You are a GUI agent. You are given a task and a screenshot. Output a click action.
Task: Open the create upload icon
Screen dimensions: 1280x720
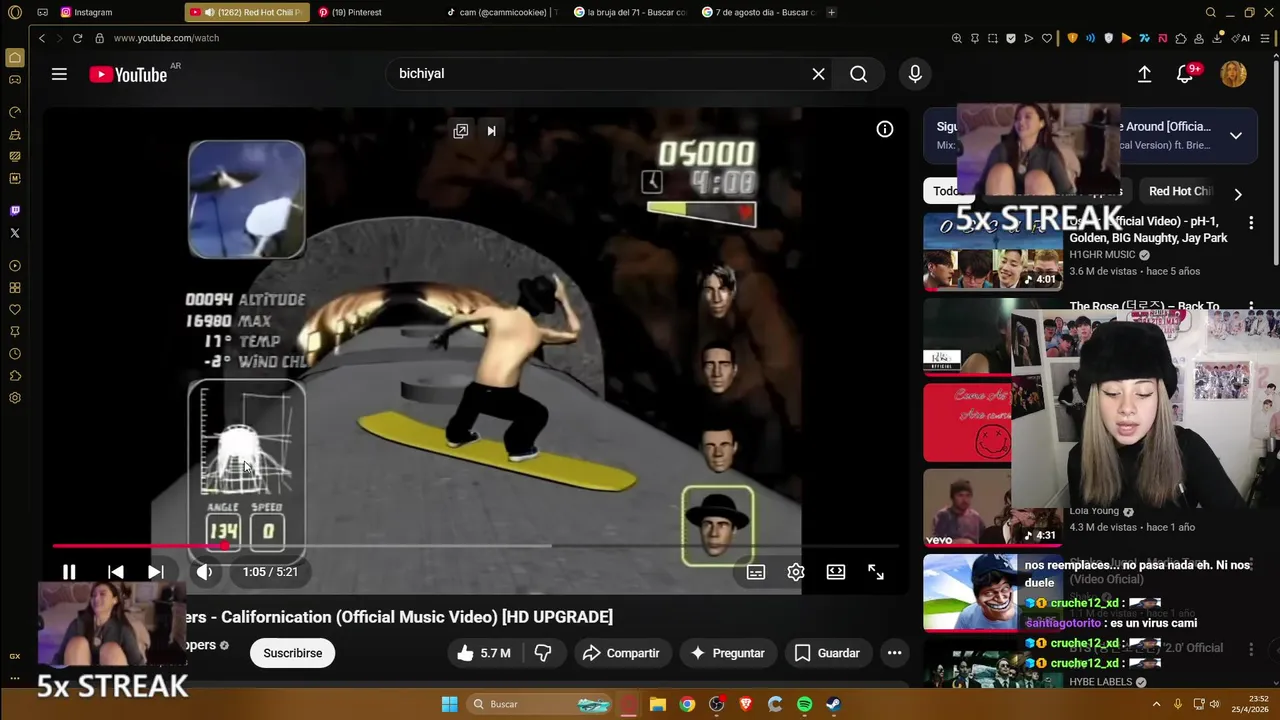pyautogui.click(x=1145, y=74)
